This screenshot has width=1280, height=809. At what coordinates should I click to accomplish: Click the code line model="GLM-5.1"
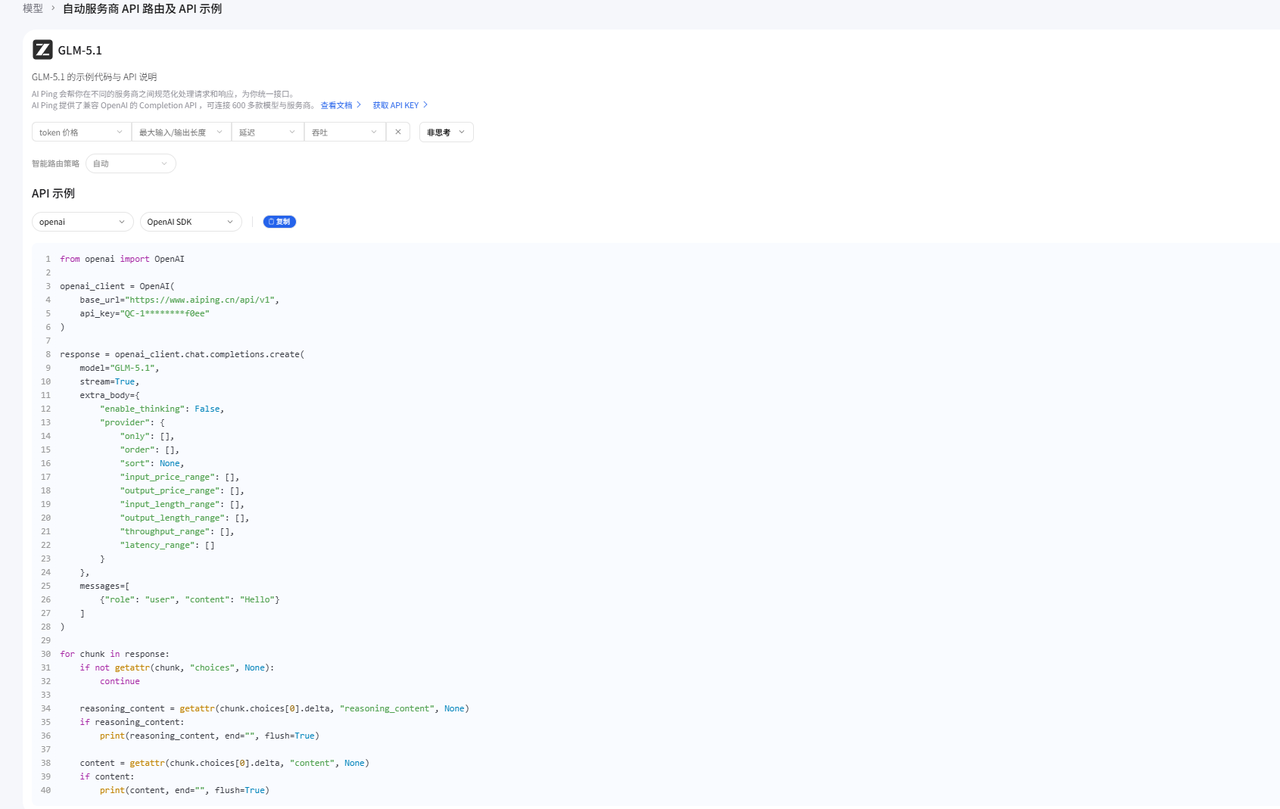point(119,368)
